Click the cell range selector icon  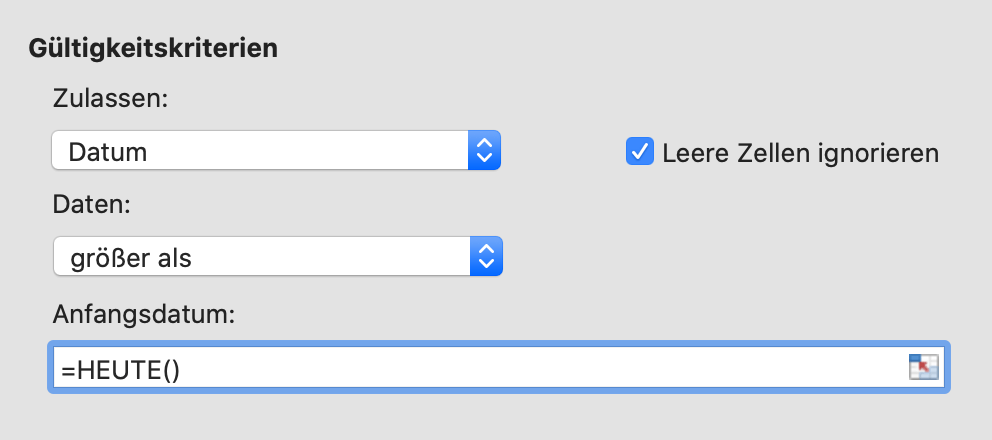pos(923,367)
